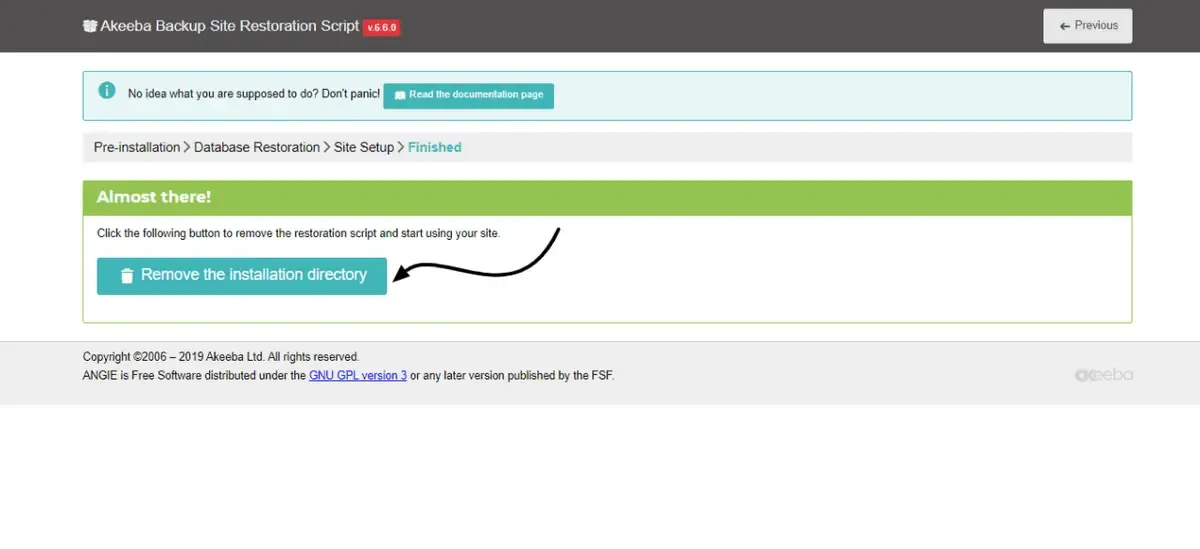Click Remove the installation directory button
Screen dimensions: 1200x549
pos(242,276)
